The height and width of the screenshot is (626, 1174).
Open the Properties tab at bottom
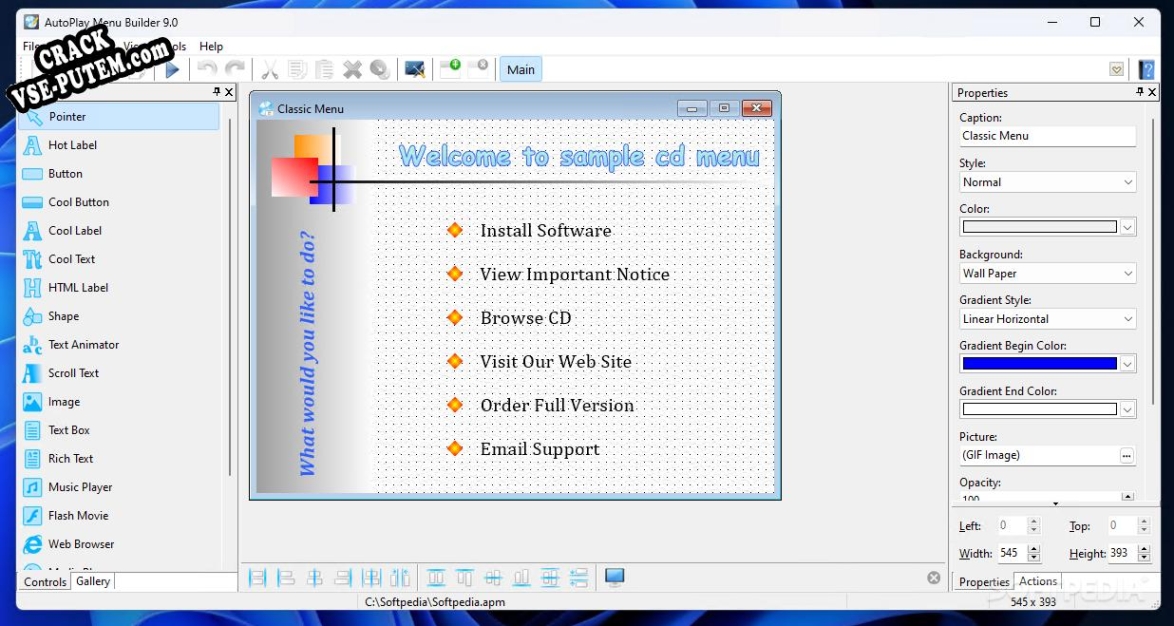[x=984, y=582]
